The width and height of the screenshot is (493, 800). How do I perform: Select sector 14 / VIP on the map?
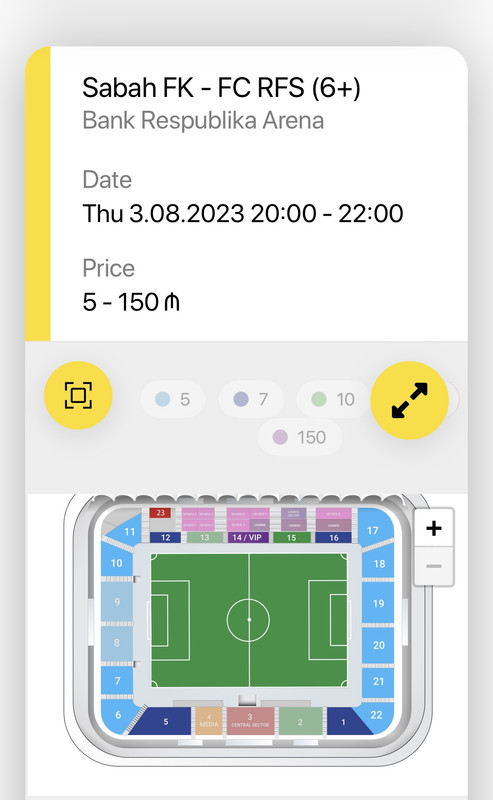pyautogui.click(x=248, y=537)
